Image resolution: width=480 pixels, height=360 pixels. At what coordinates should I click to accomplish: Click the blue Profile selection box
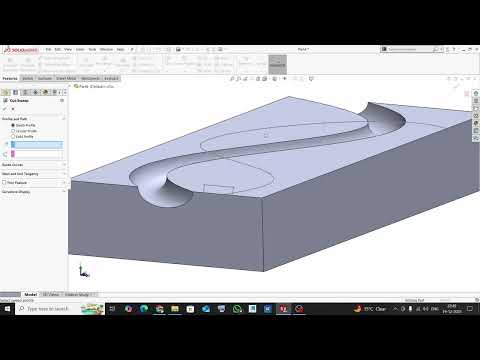(37, 144)
